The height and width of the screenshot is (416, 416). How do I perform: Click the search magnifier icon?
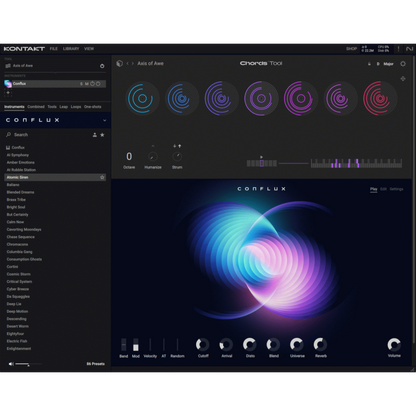tap(8, 135)
